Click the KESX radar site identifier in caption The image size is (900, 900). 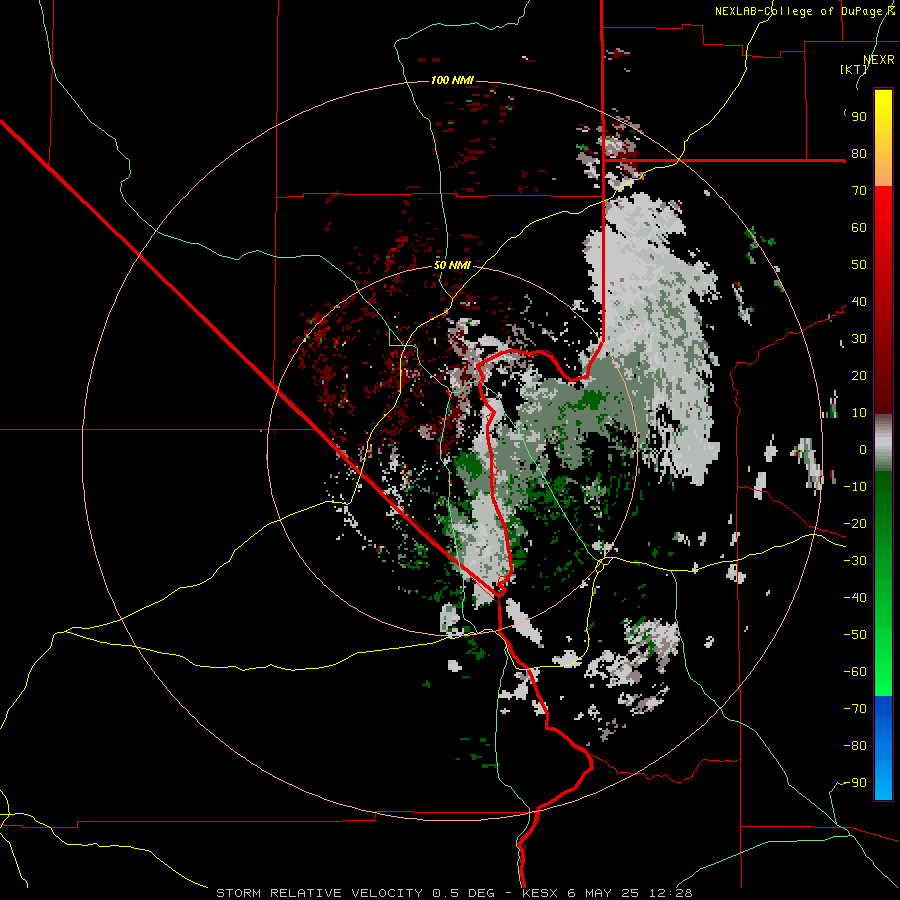tap(540, 893)
